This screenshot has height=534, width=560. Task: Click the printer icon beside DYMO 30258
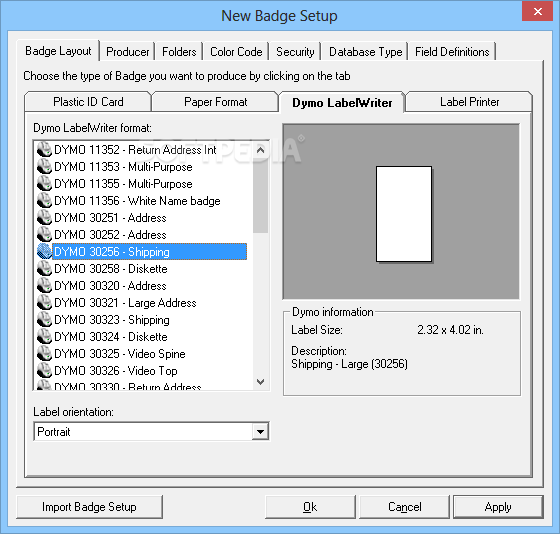pyautogui.click(x=44, y=269)
